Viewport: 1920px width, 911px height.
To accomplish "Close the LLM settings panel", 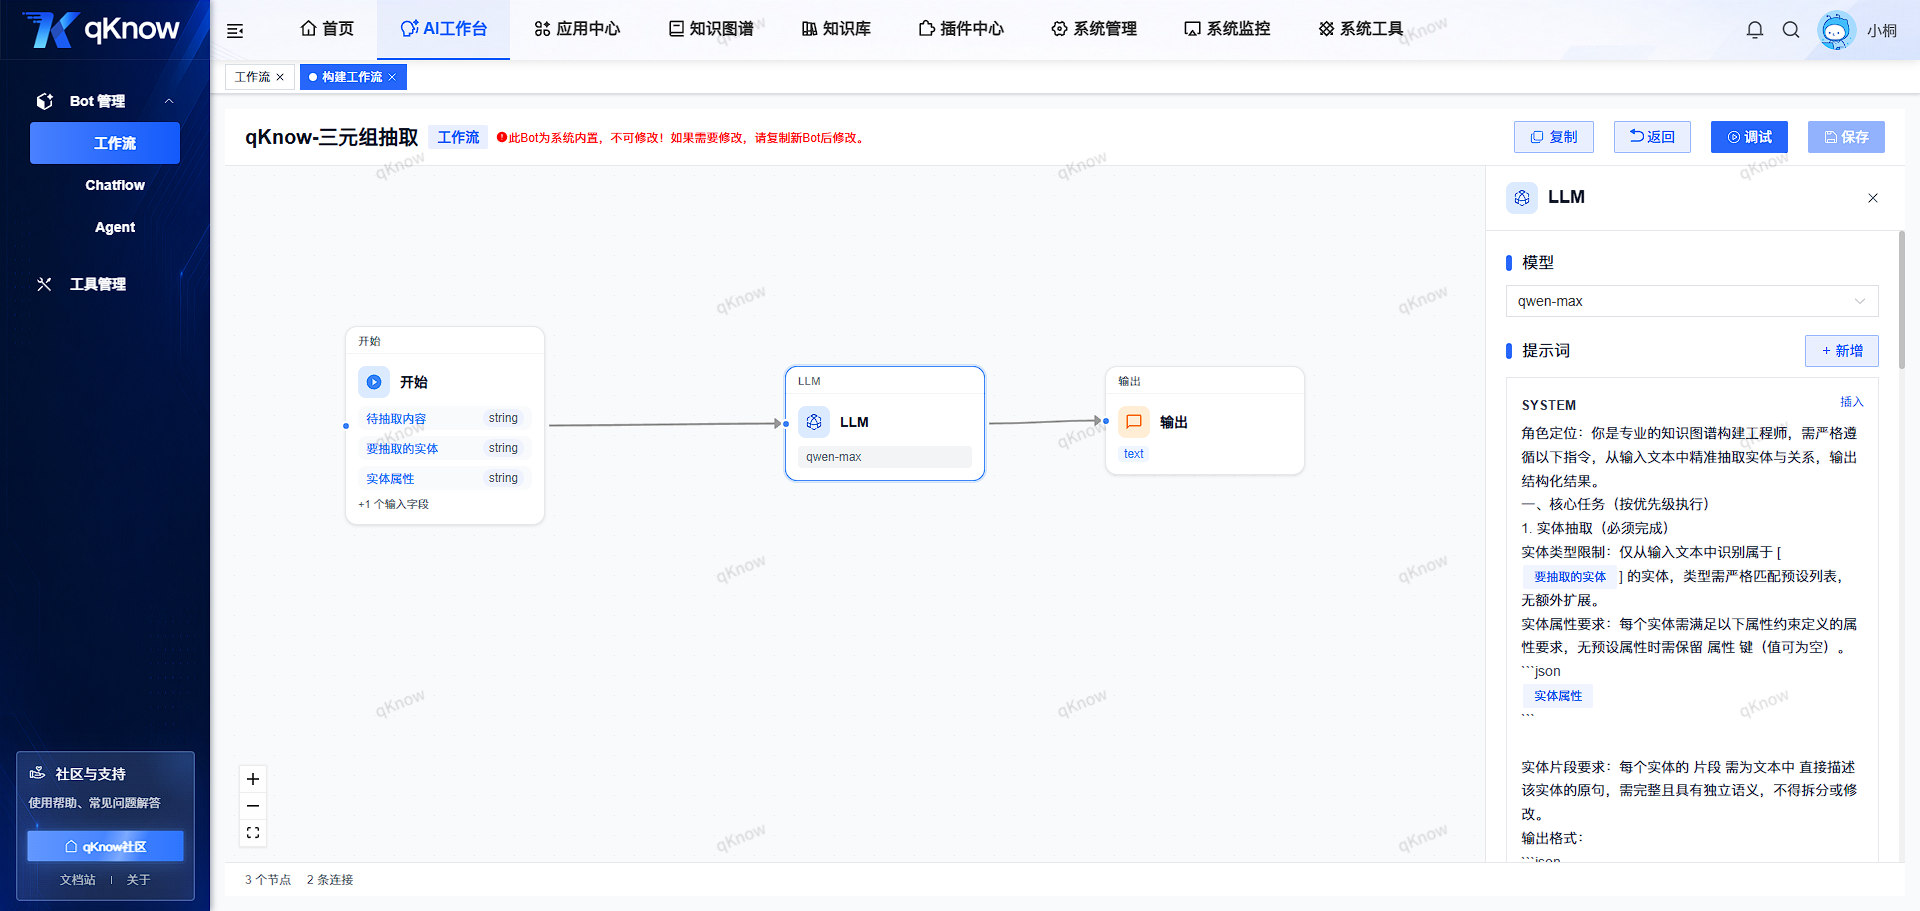I will point(1873,198).
